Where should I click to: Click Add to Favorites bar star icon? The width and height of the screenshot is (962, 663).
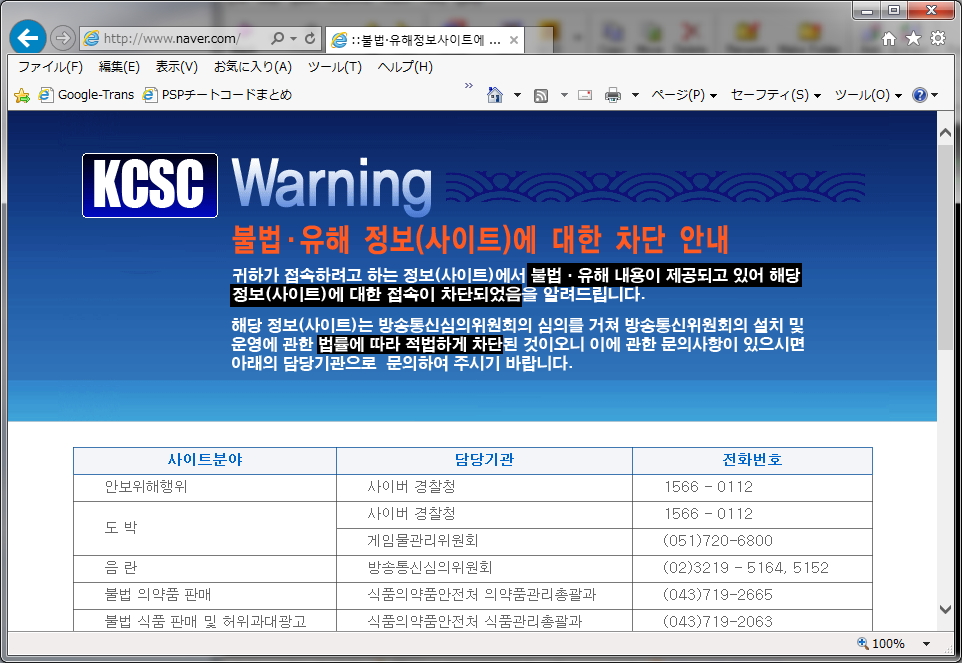point(21,95)
